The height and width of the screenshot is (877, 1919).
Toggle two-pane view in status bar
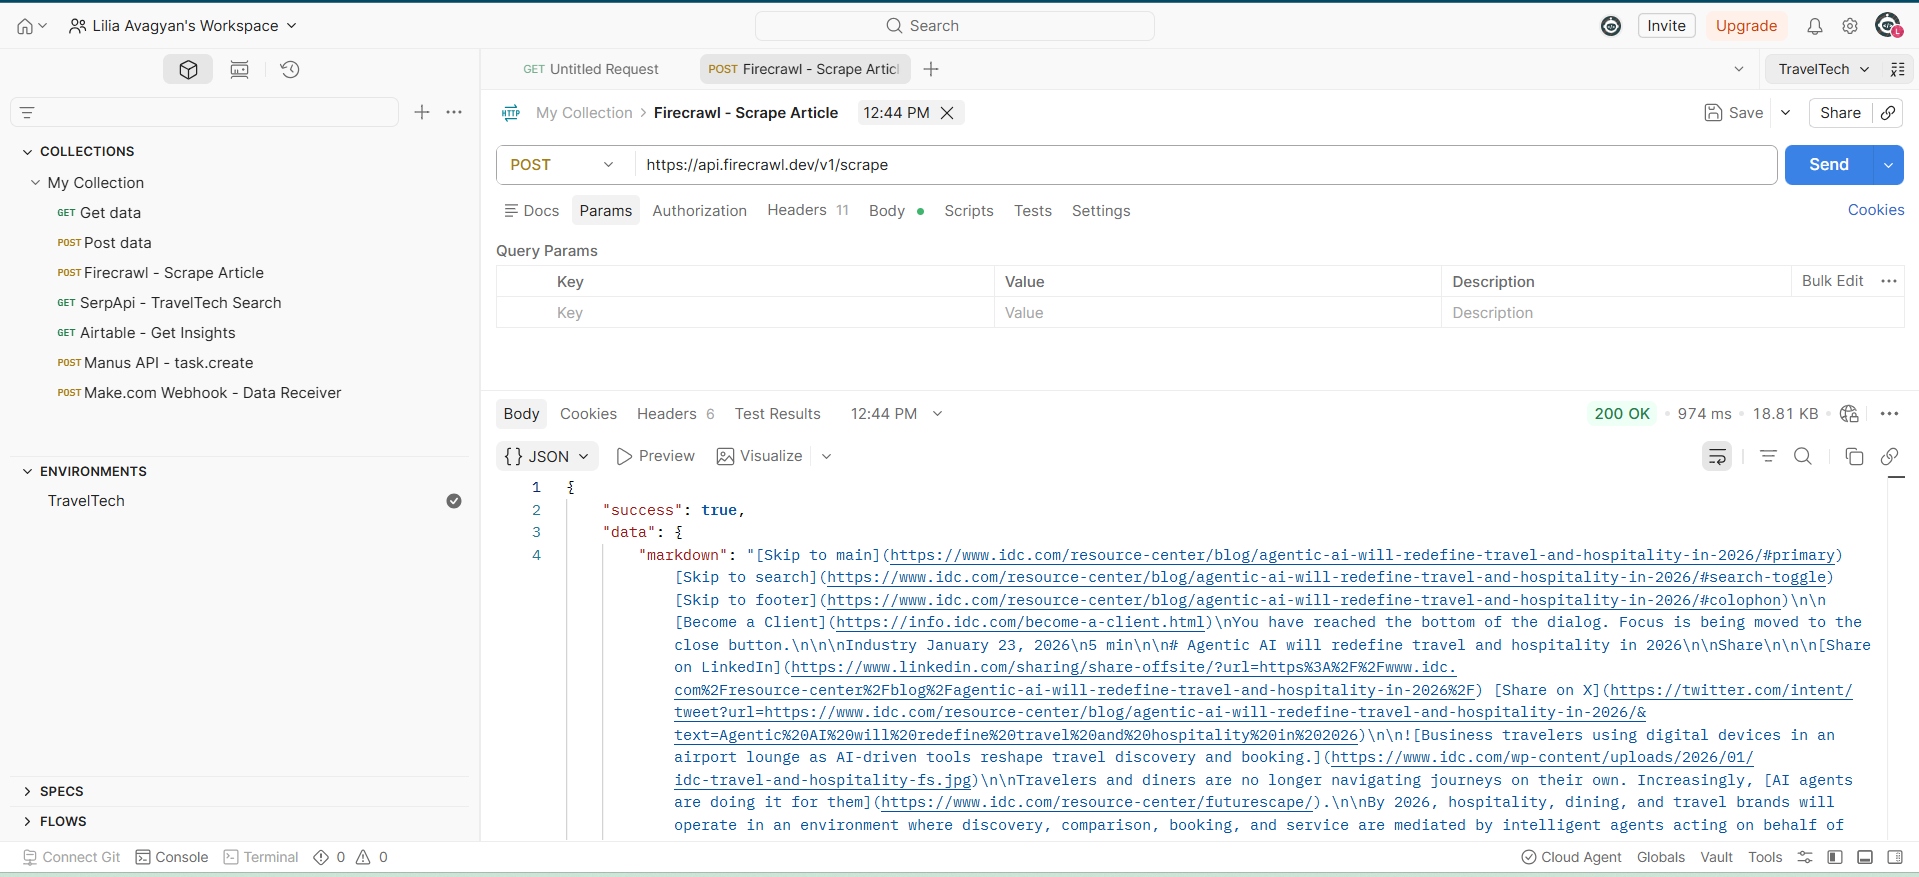[x=1865, y=857]
